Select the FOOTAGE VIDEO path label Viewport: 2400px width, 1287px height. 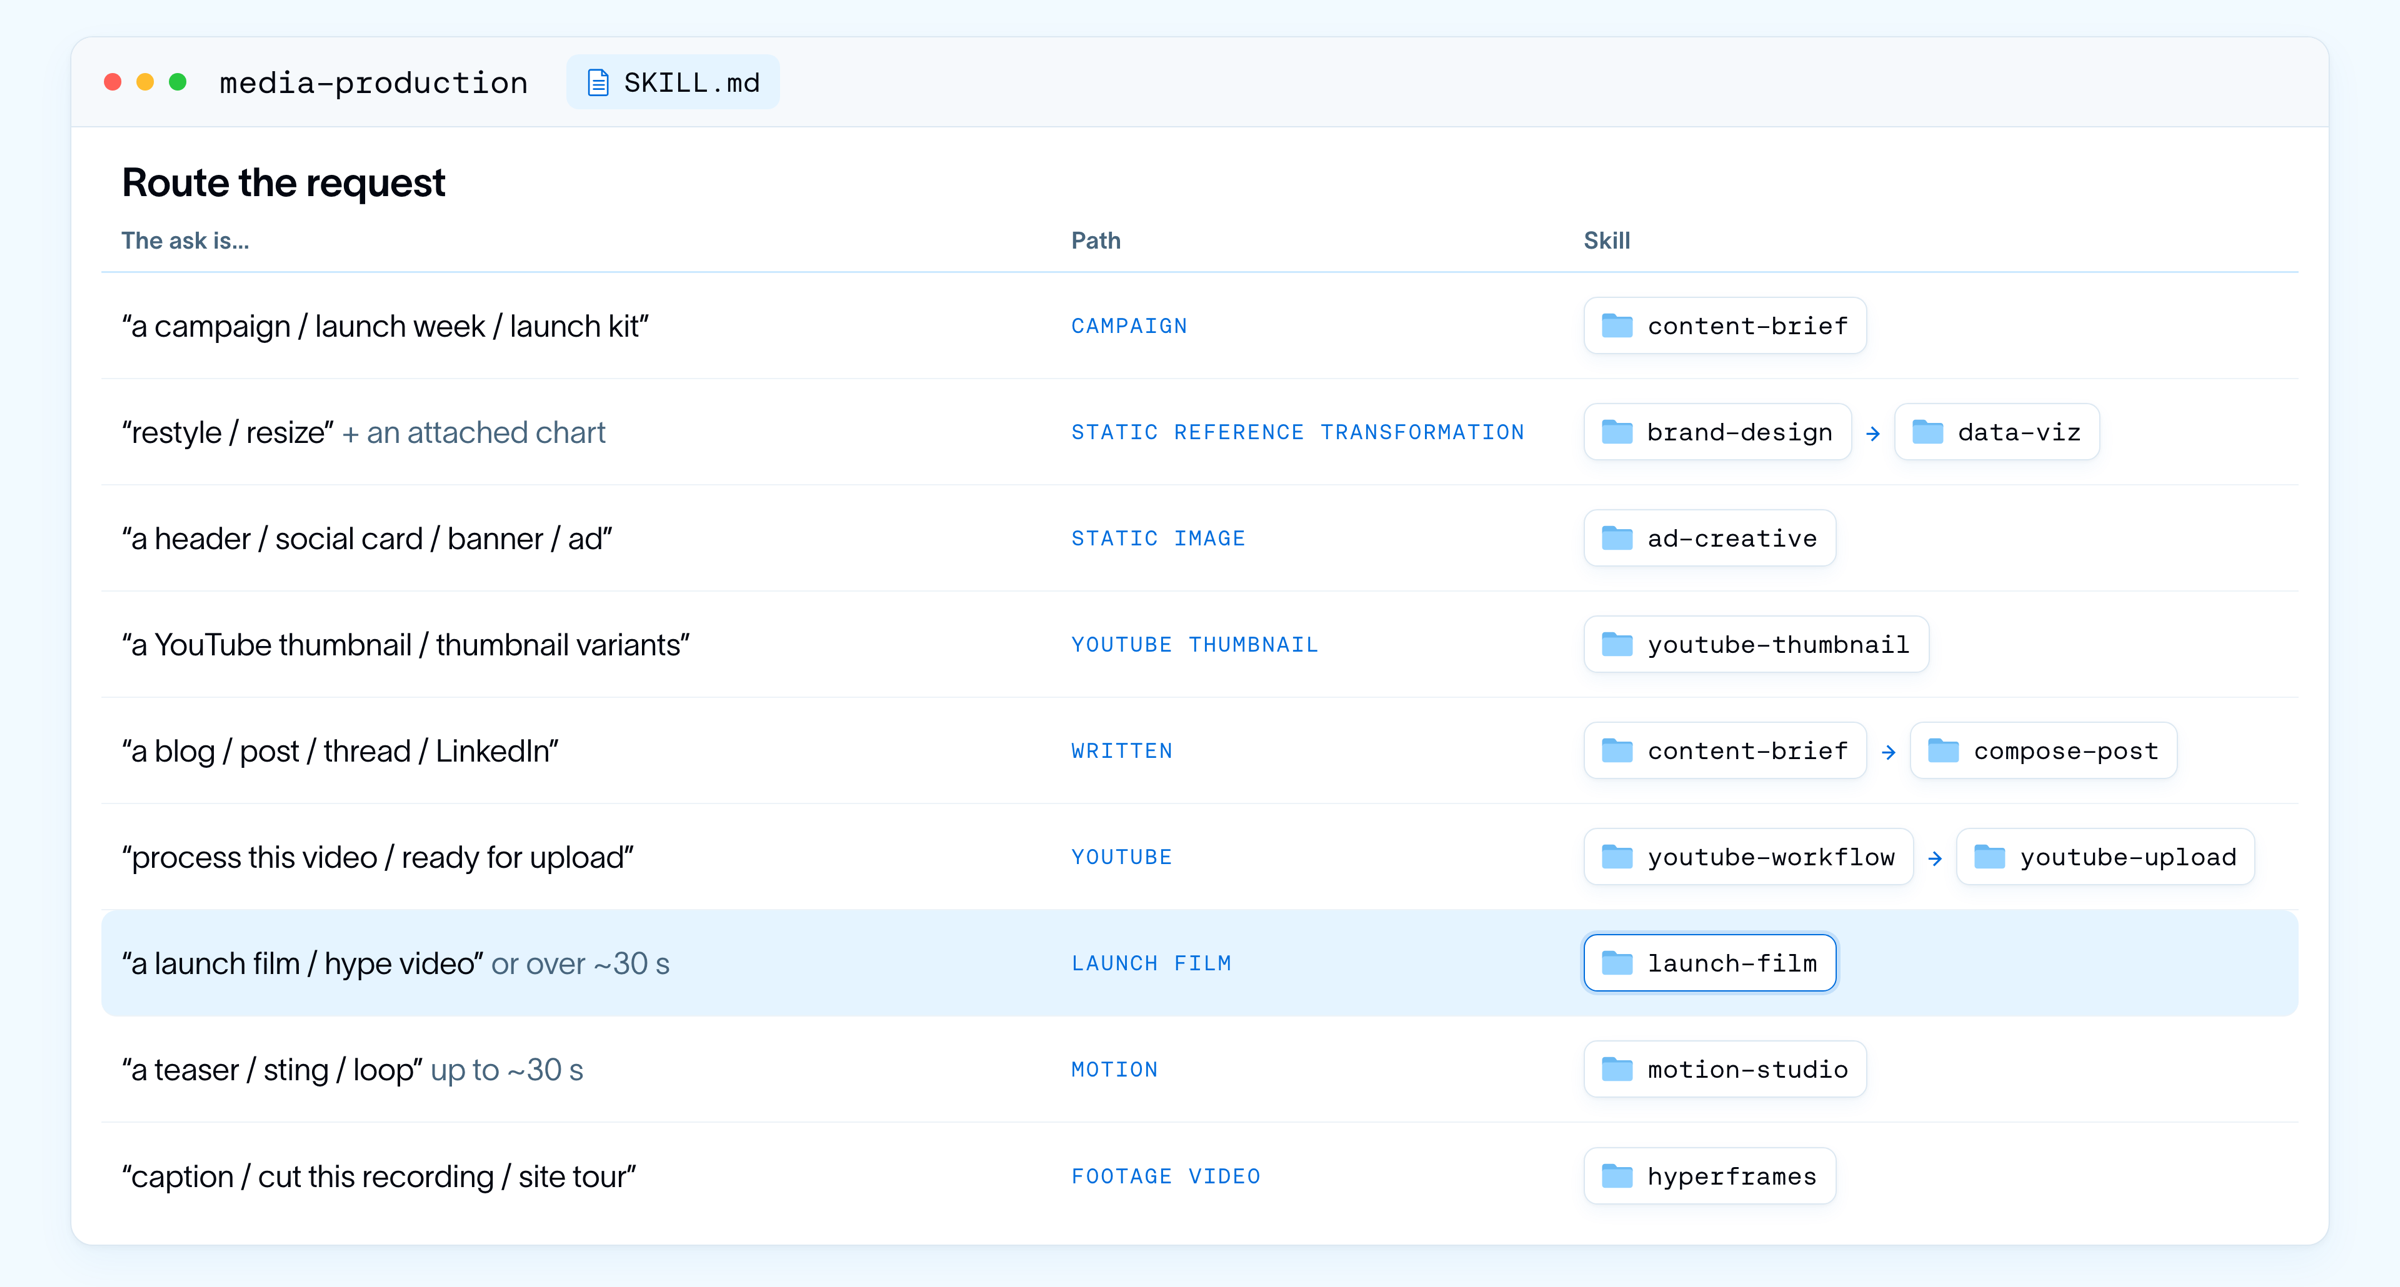(x=1166, y=1176)
